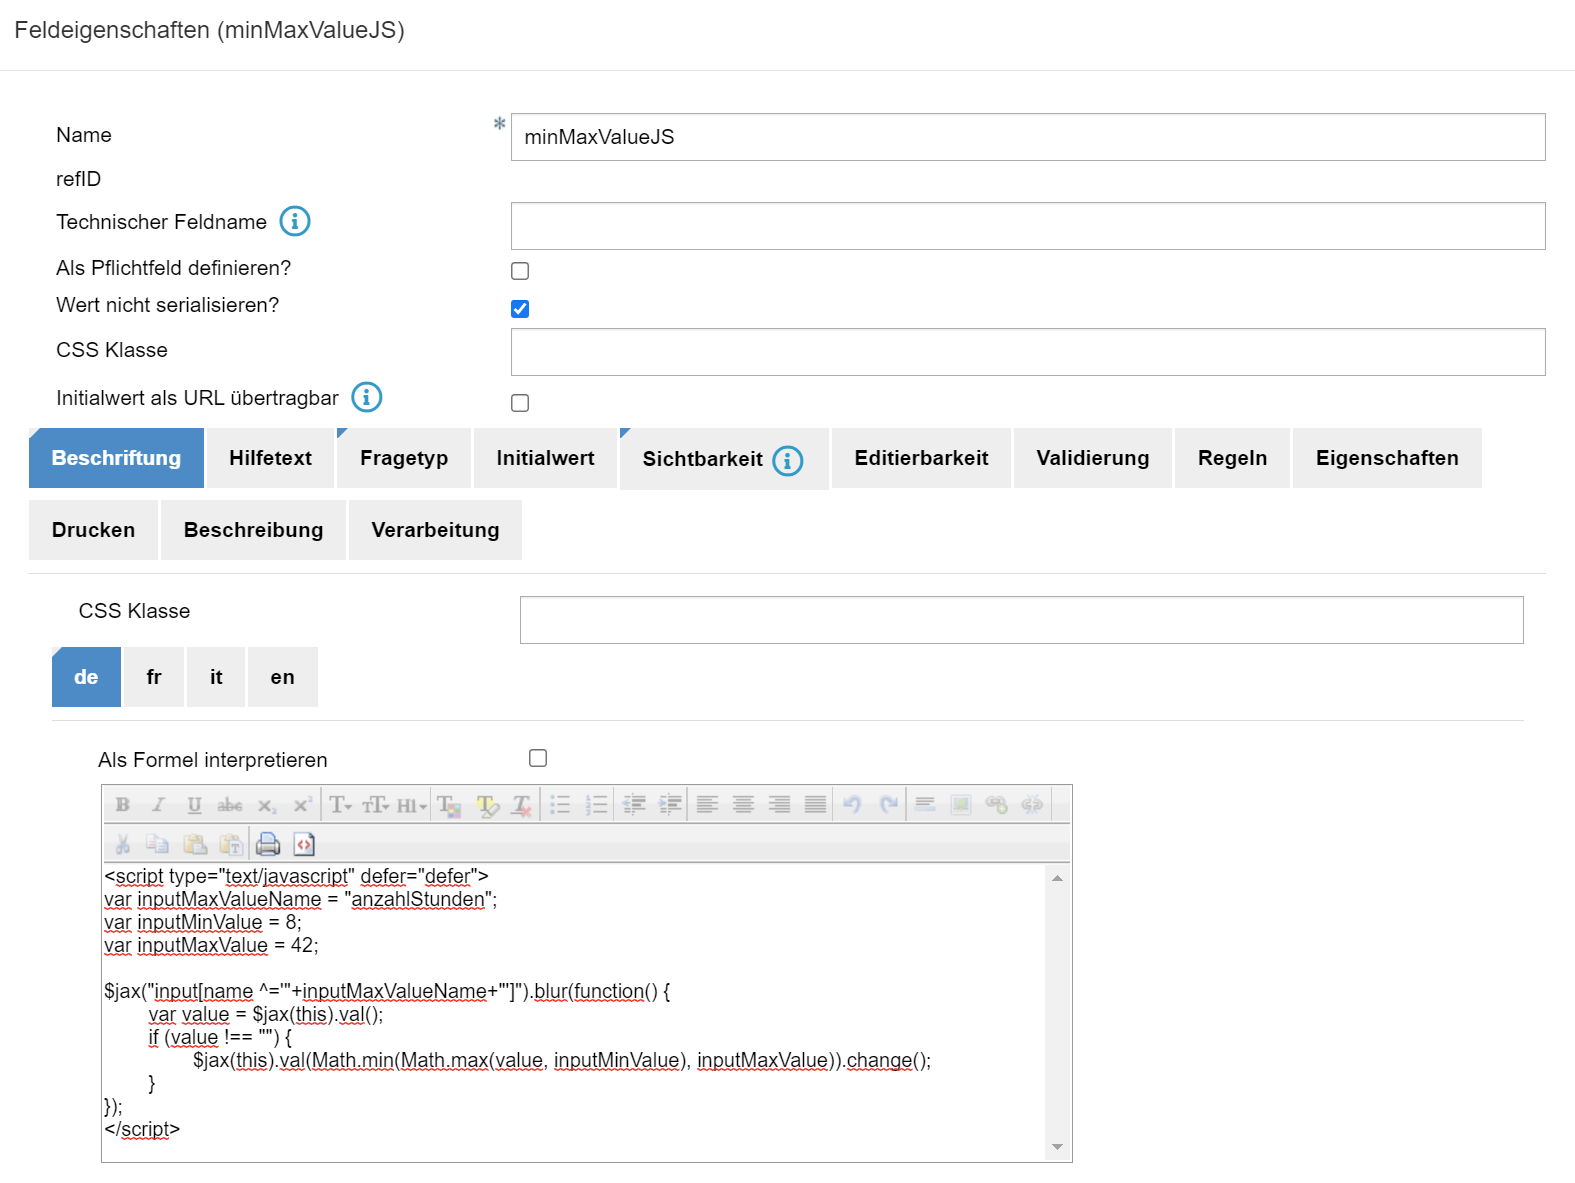The height and width of the screenshot is (1183, 1575).
Task: Click the insert link icon
Action: pyautogui.click(x=996, y=805)
